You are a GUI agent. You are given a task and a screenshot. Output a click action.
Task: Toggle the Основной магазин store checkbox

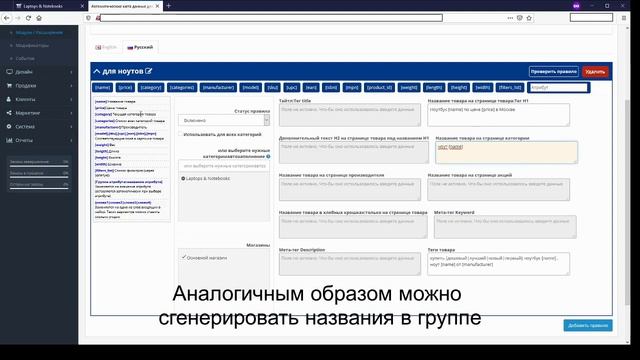pyautogui.click(x=184, y=257)
